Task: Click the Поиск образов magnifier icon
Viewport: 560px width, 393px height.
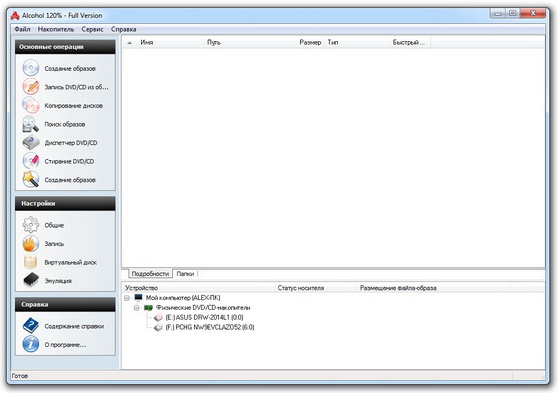Action: click(31, 124)
